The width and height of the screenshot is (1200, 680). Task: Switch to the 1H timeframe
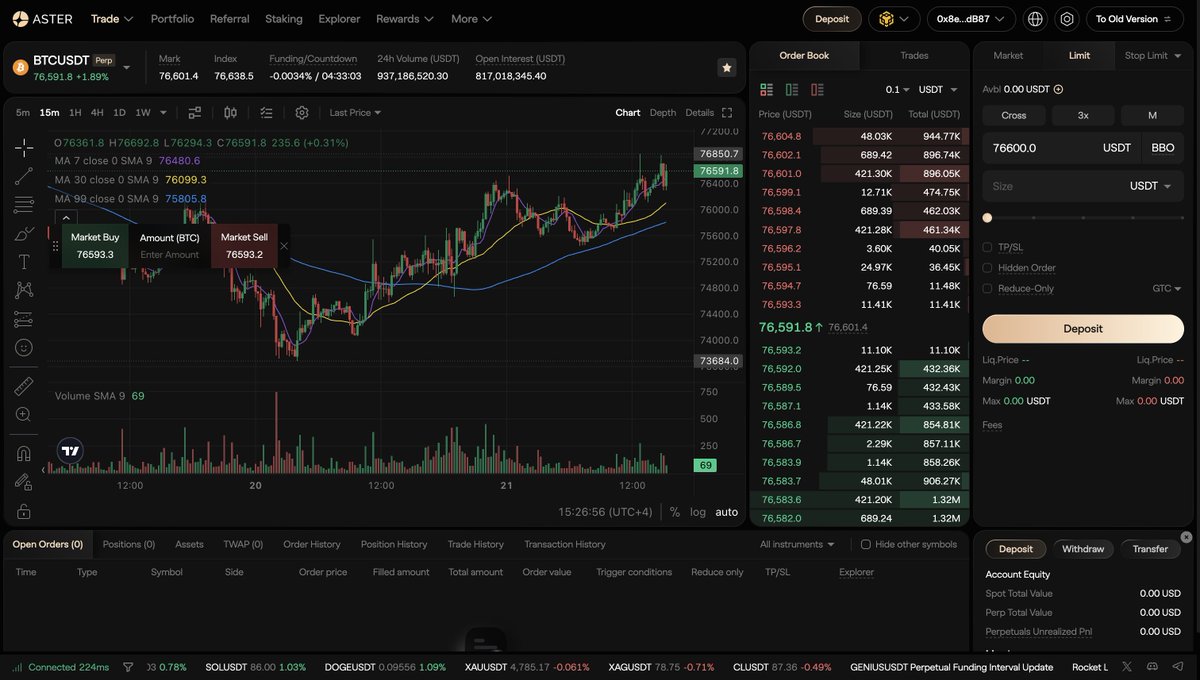[75, 113]
